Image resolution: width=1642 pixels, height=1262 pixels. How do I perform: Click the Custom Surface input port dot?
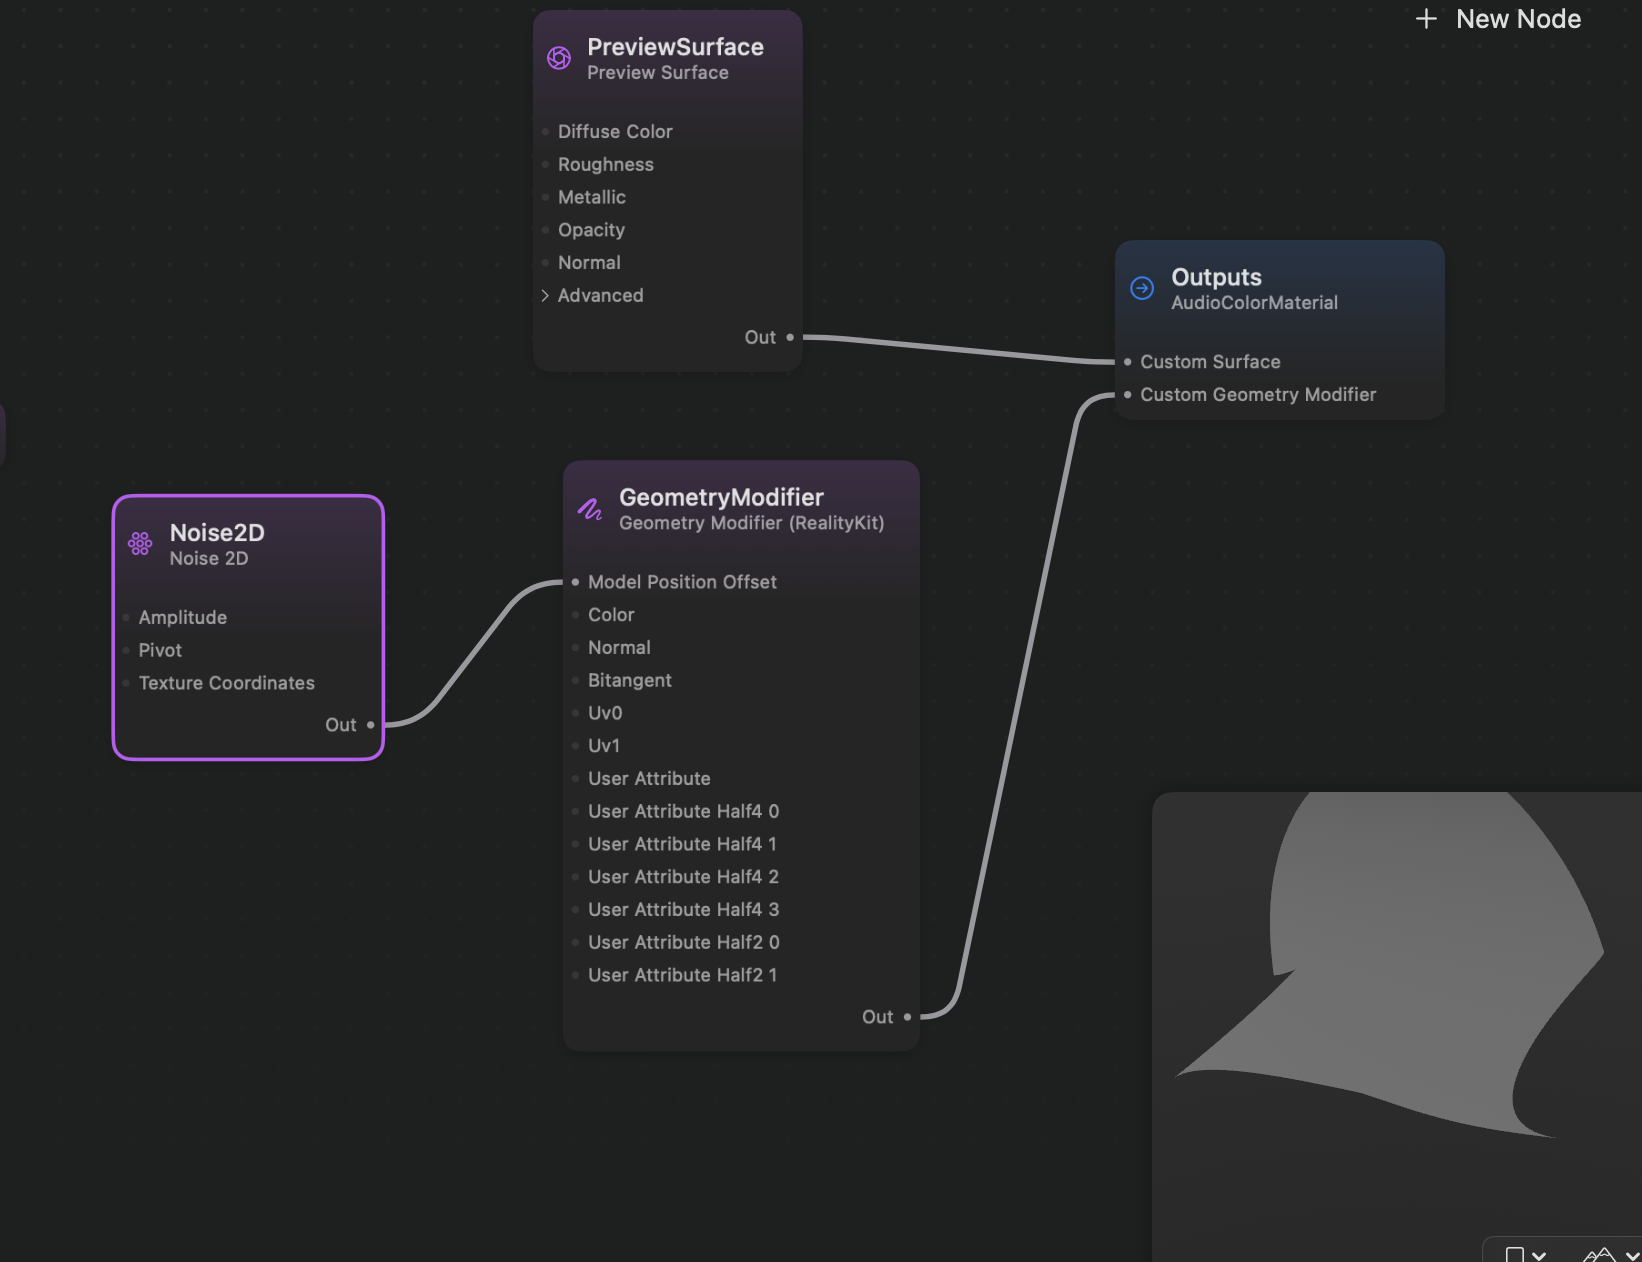tap(1128, 362)
